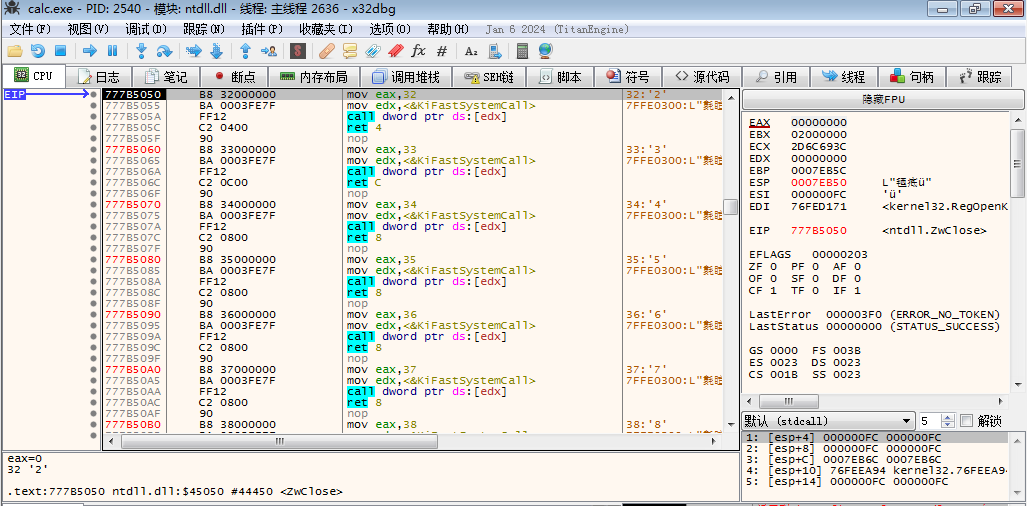
Task: Open the 插件(P) menu
Action: [262, 29]
